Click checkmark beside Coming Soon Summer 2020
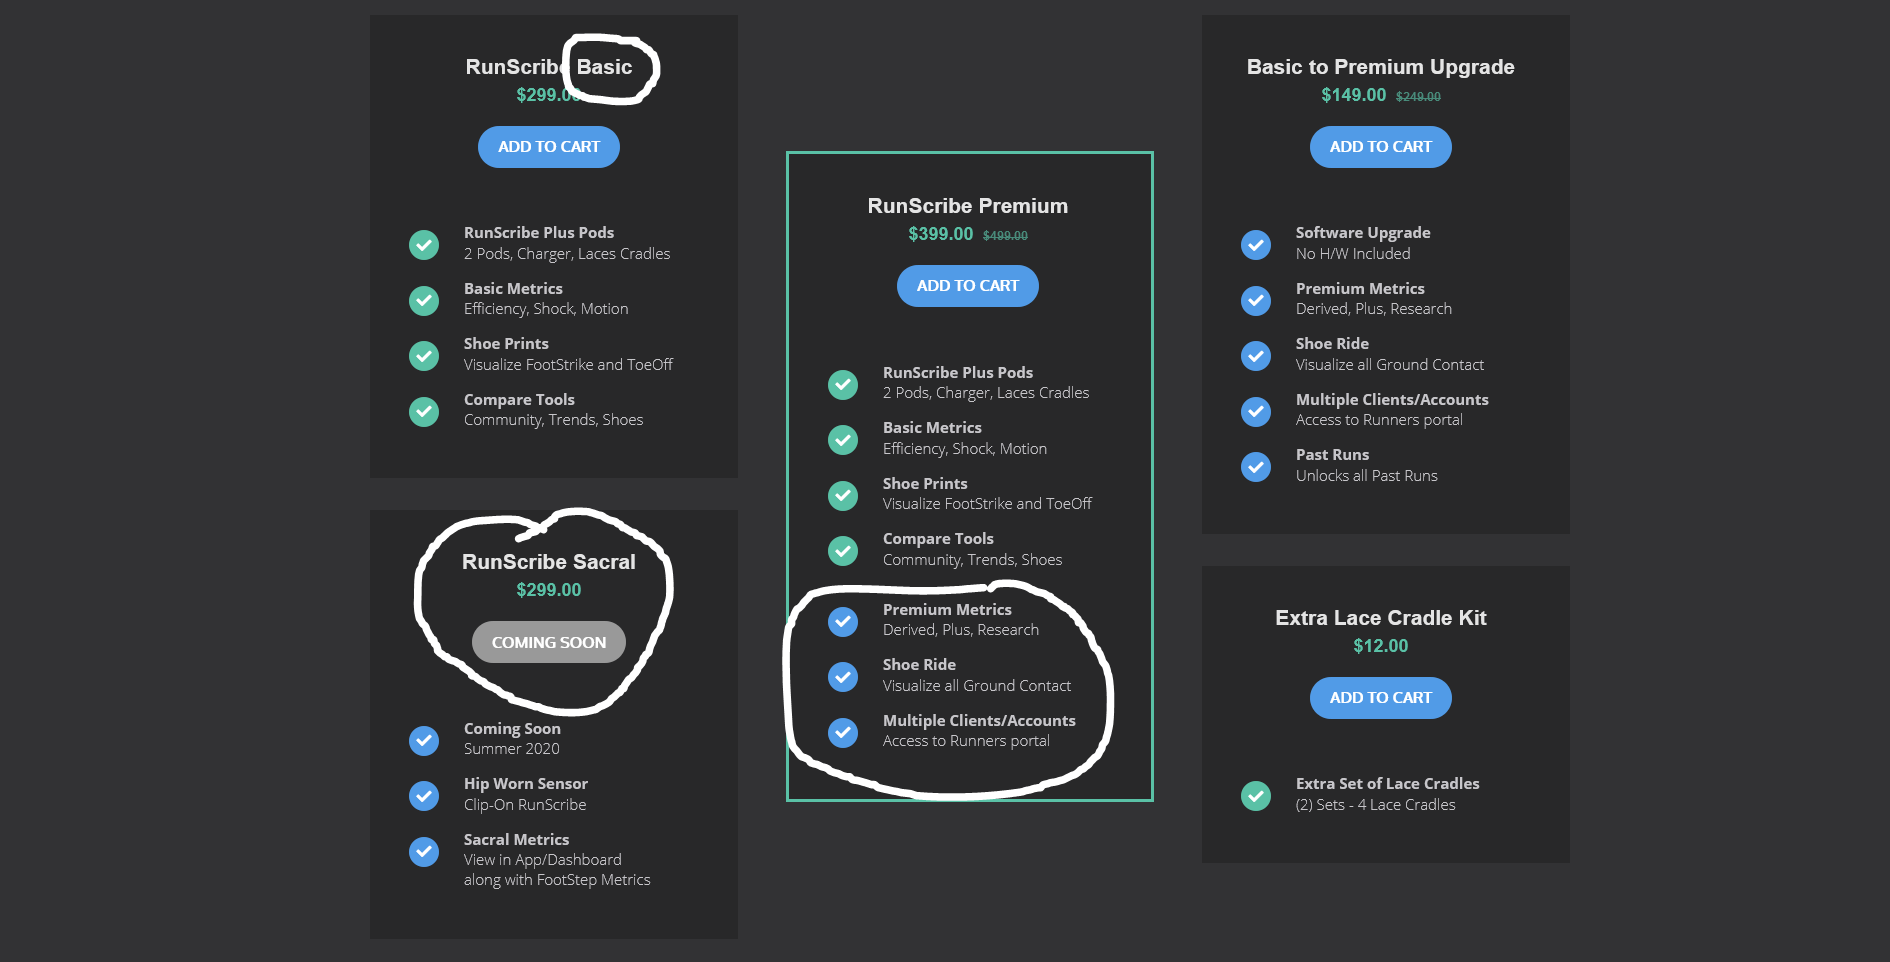The width and height of the screenshot is (1890, 962). point(424,740)
